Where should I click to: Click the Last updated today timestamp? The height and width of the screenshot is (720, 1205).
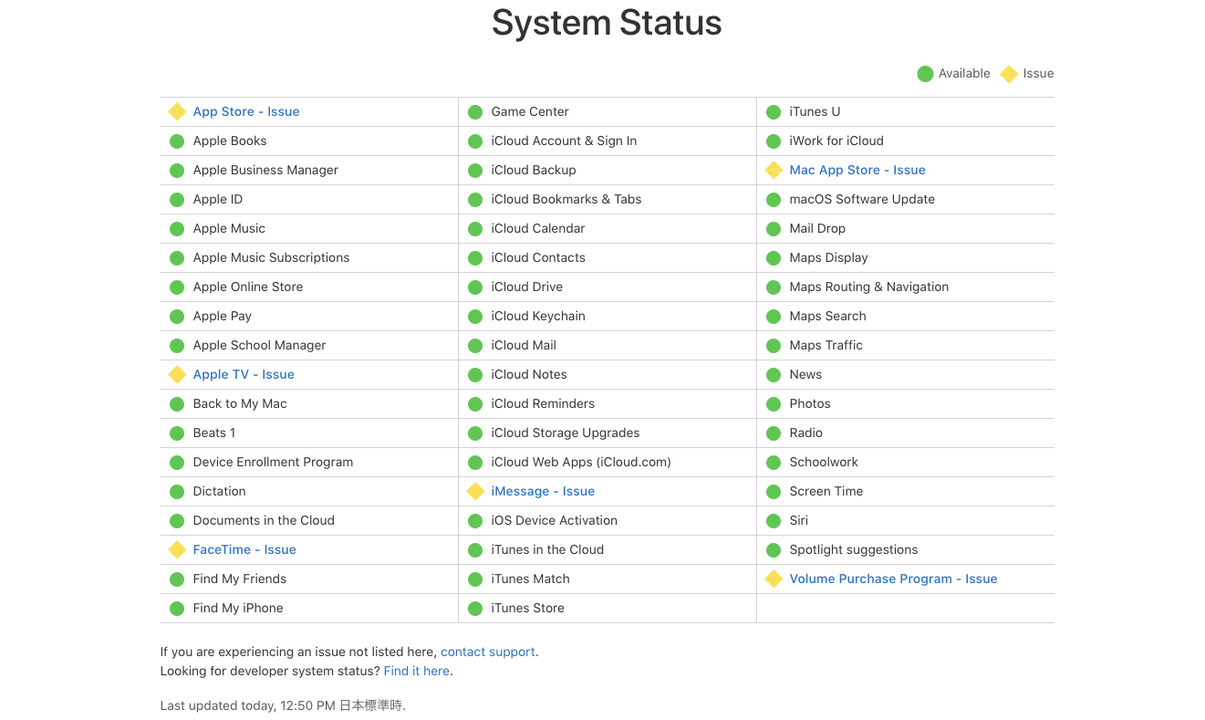283,705
